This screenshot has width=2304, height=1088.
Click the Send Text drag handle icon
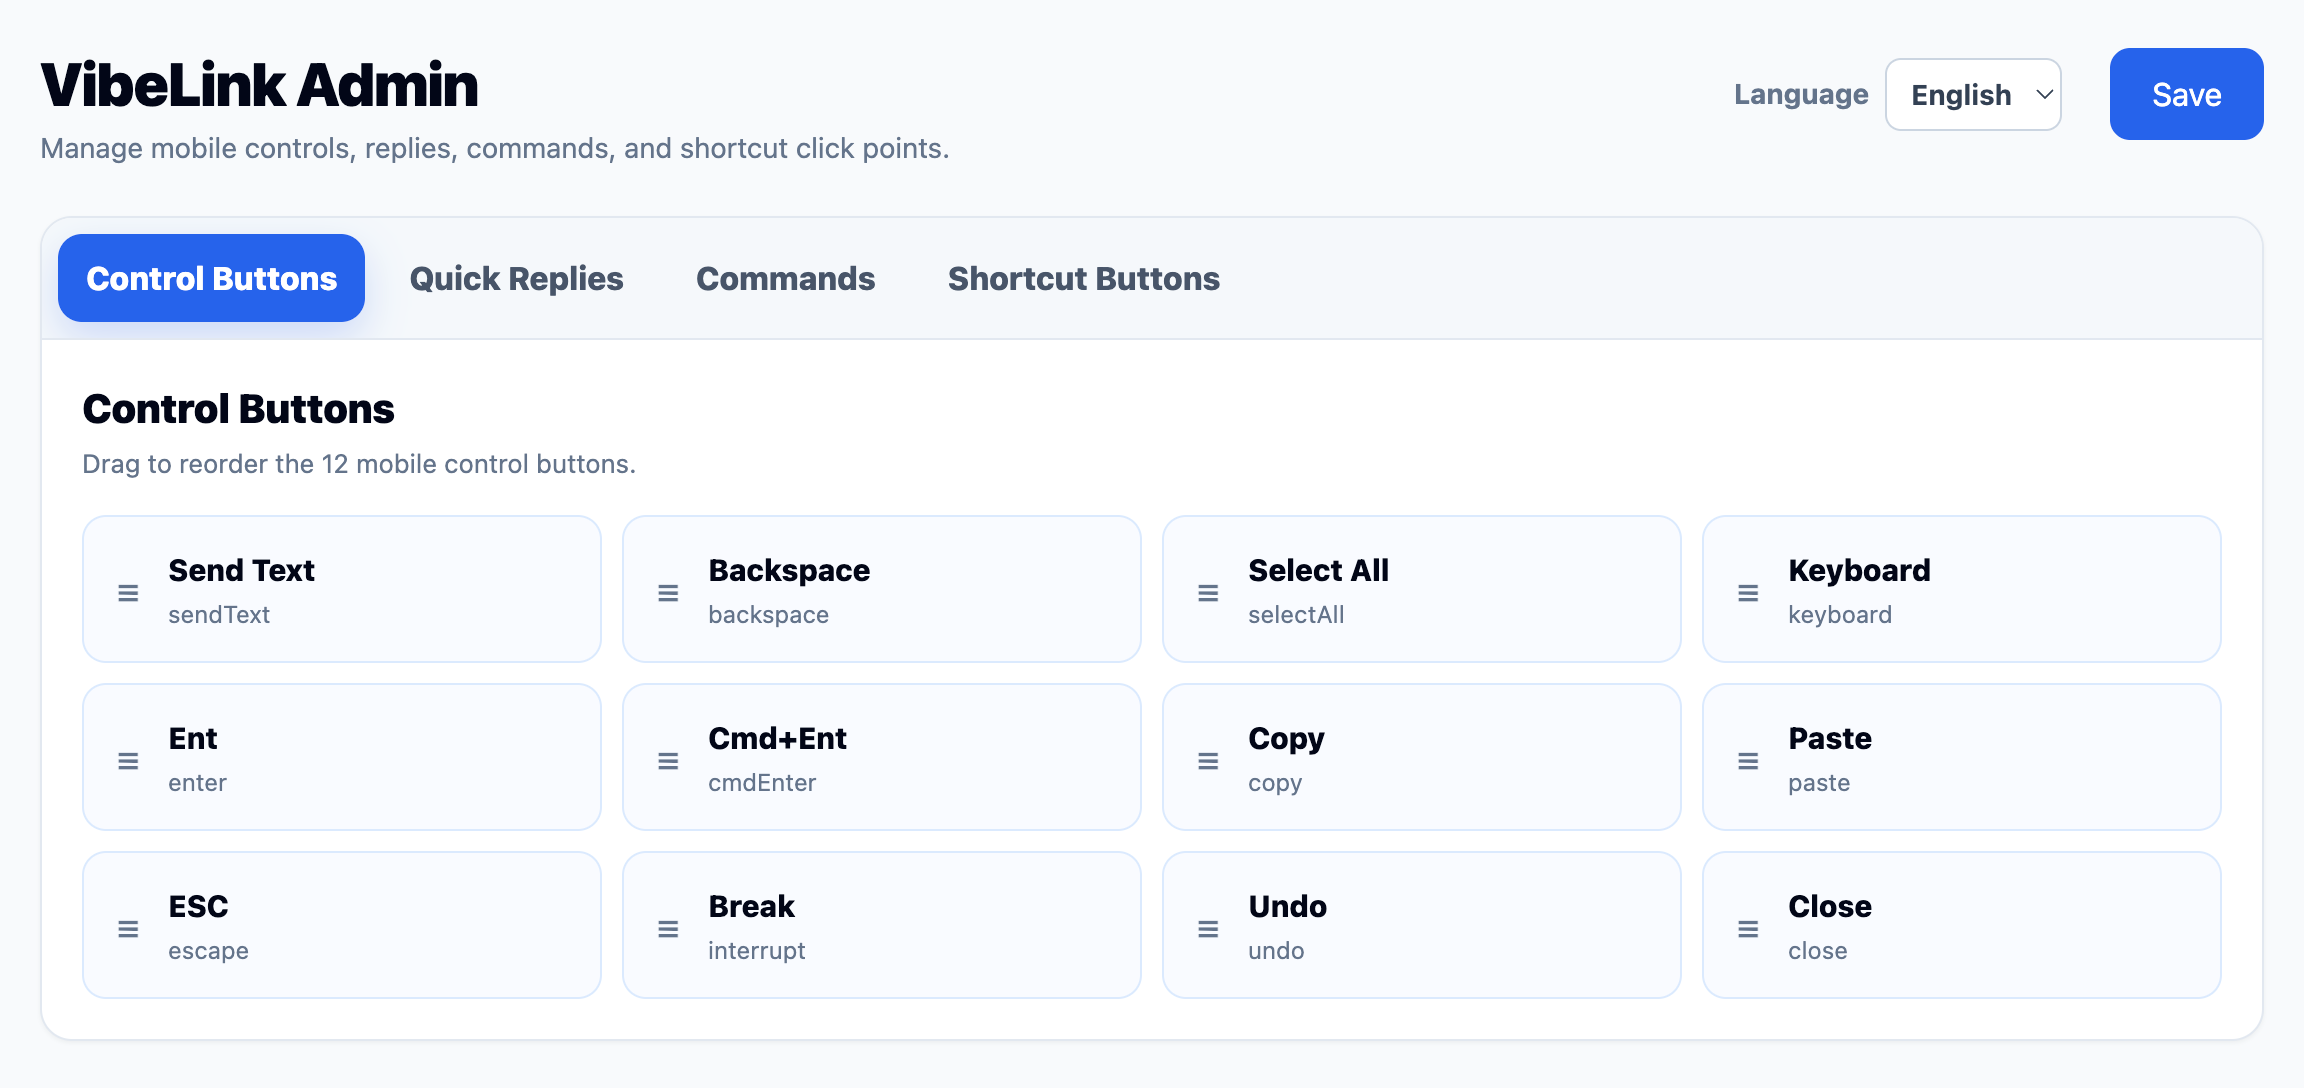click(x=128, y=592)
